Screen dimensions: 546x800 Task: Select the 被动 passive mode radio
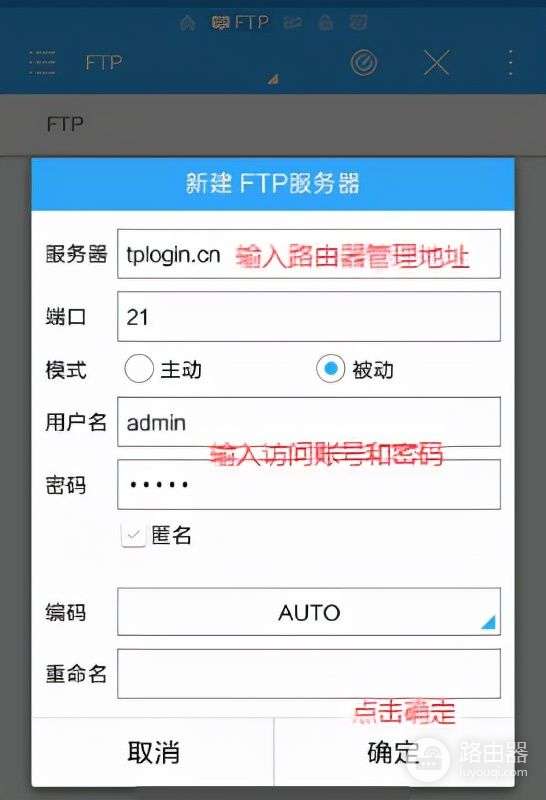[331, 368]
